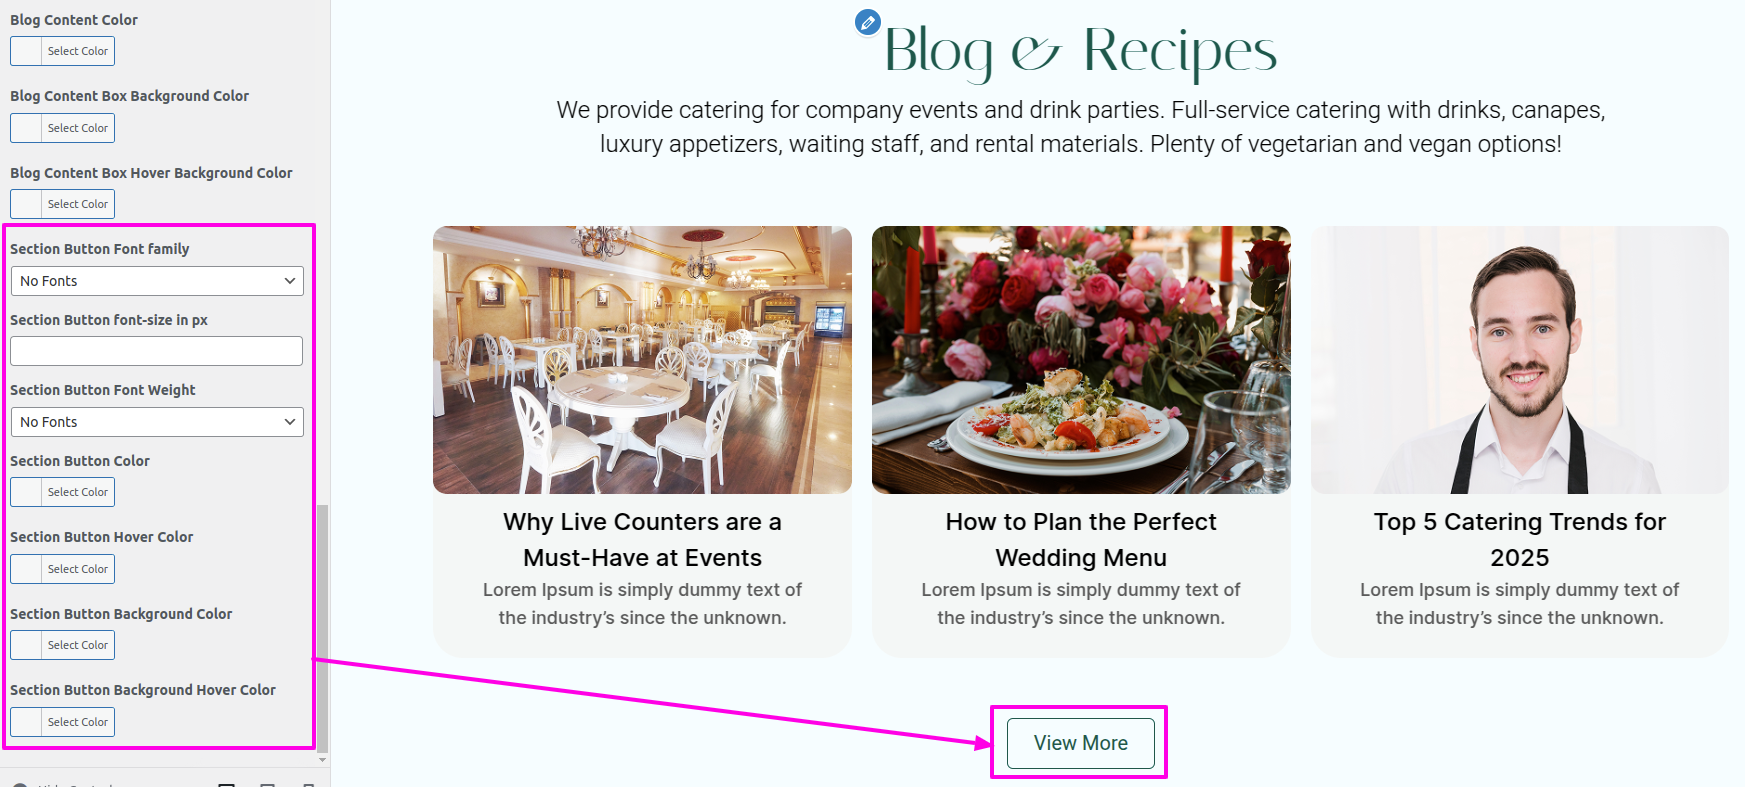Click the sidebar scrollbar down arrow
This screenshot has width=1745, height=787.
pyautogui.click(x=322, y=760)
